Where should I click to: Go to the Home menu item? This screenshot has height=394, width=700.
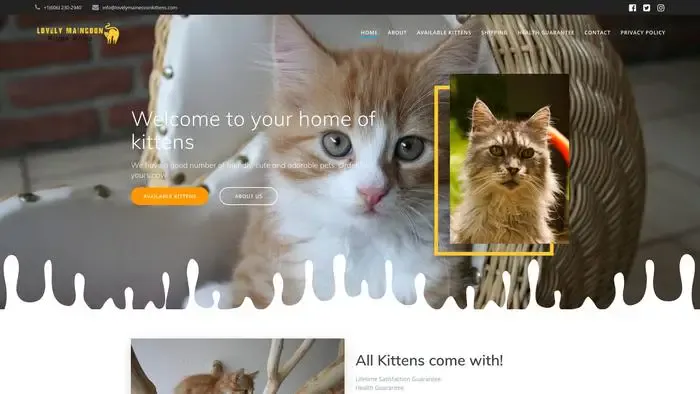click(x=369, y=33)
